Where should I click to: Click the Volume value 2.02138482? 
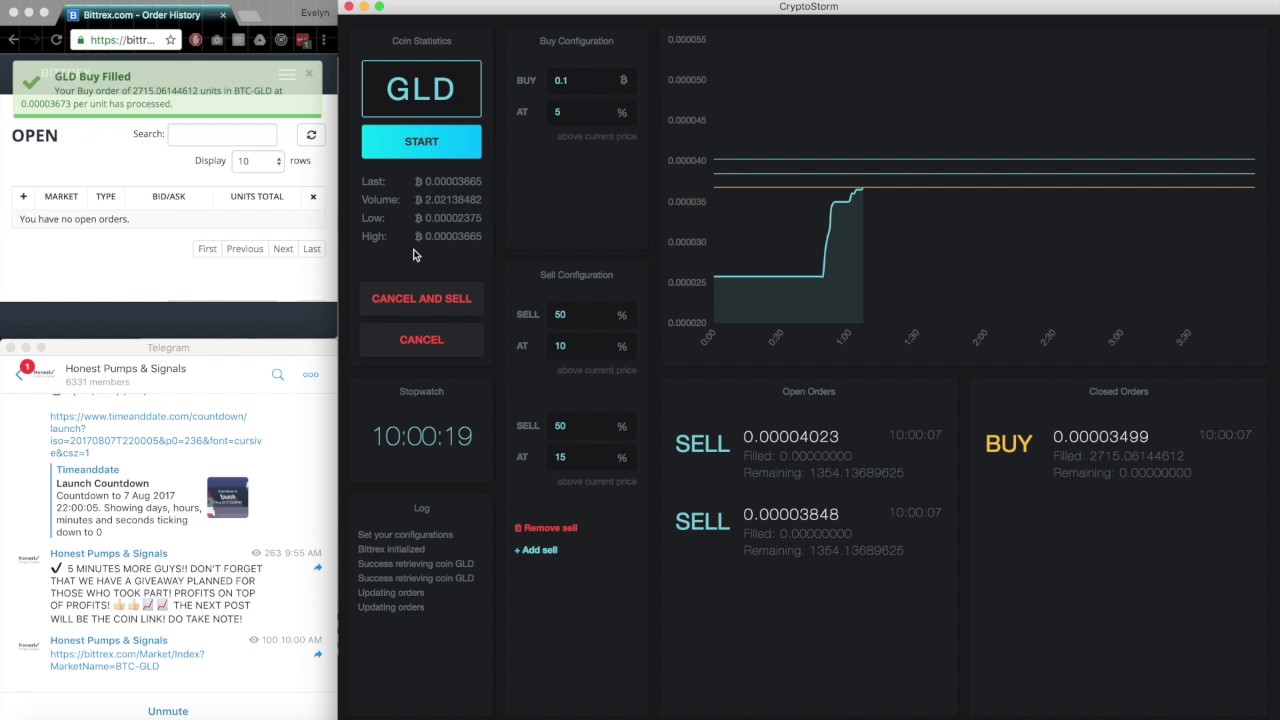point(448,200)
